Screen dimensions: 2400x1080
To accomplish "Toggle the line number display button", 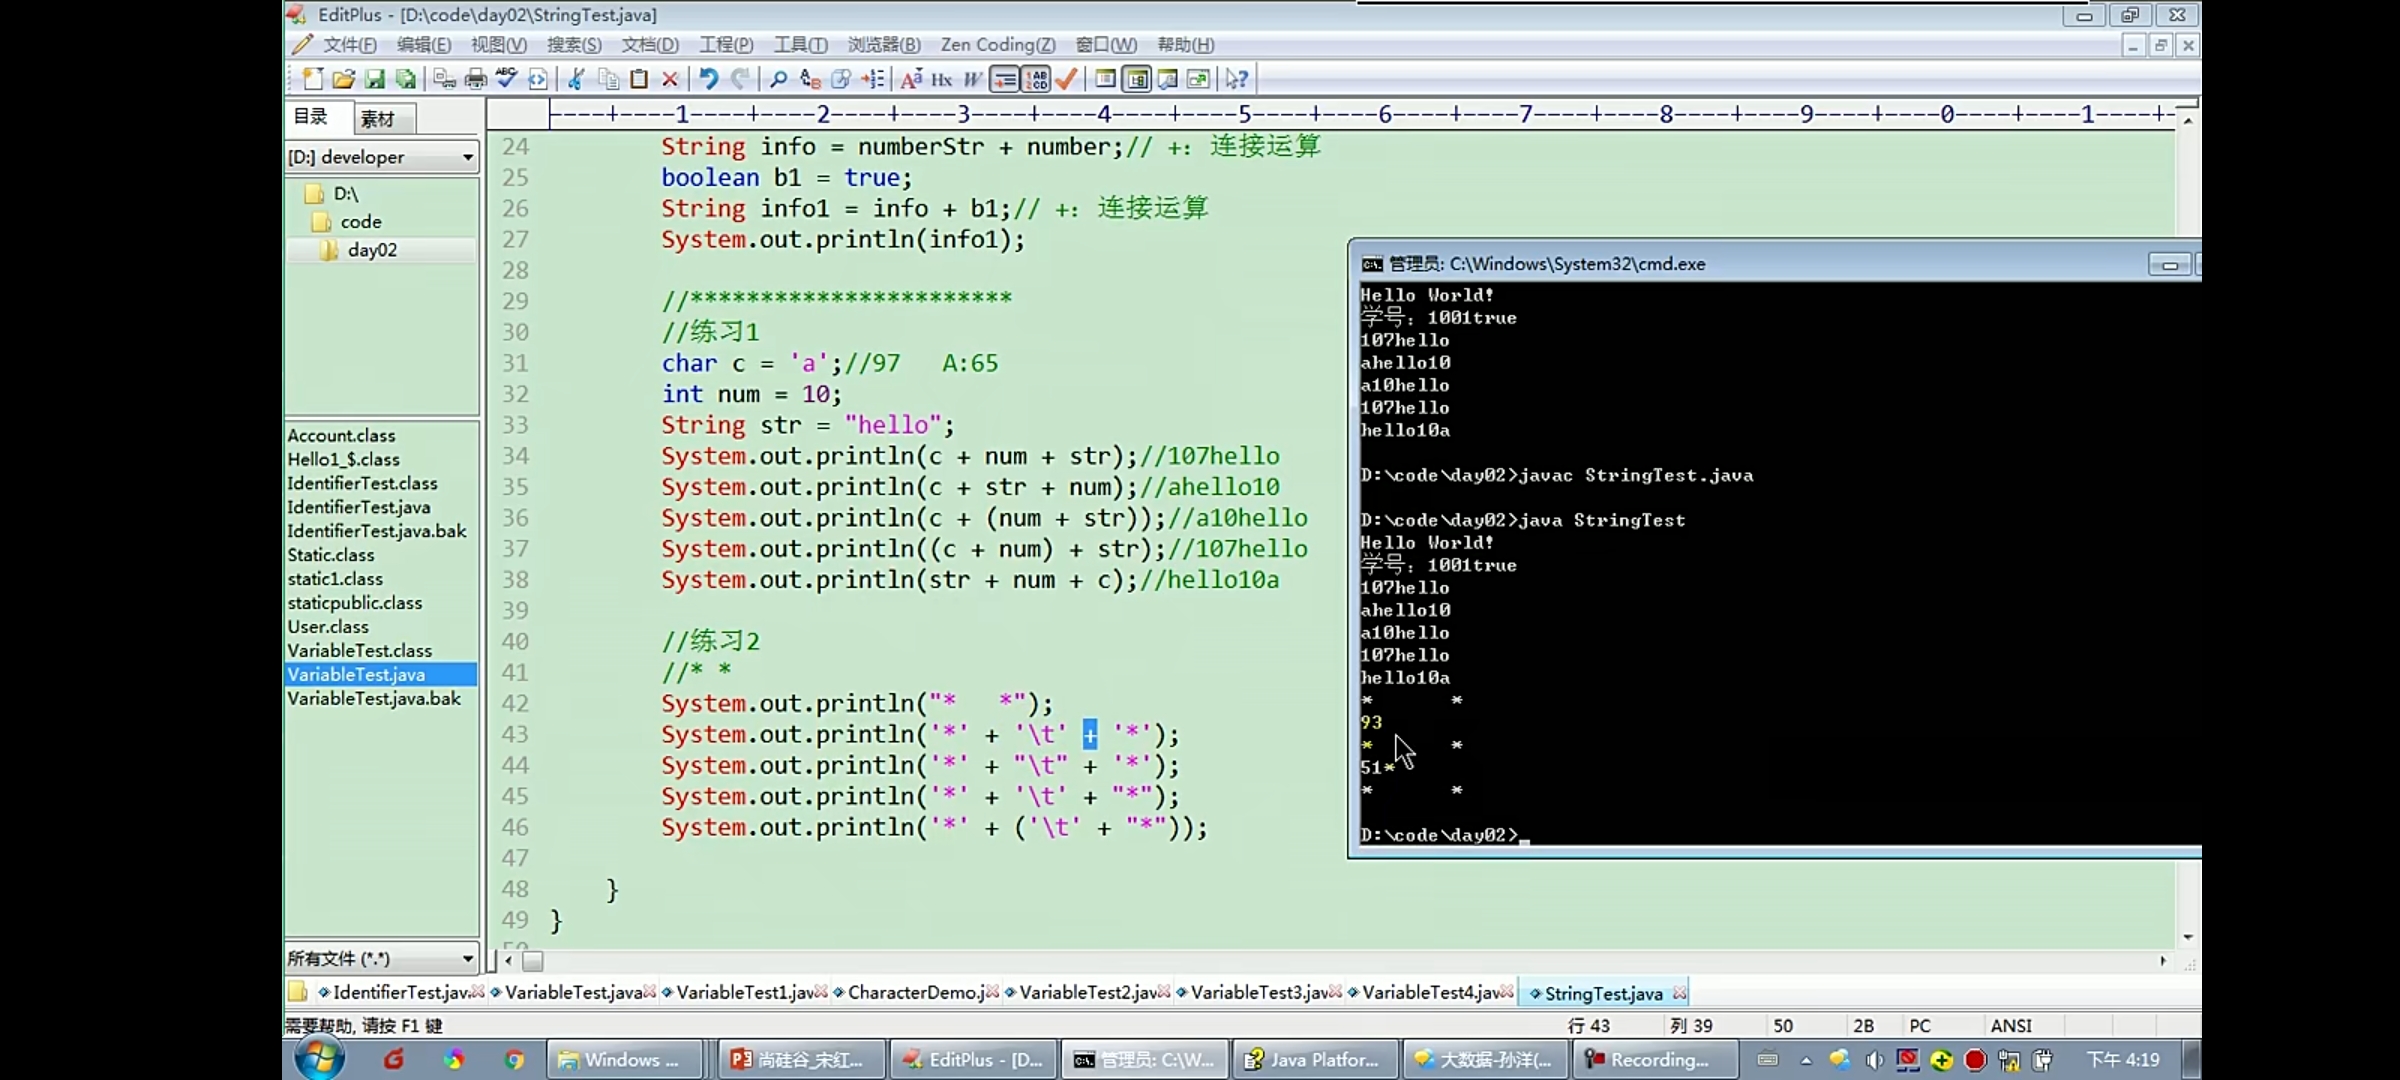I will (1036, 79).
